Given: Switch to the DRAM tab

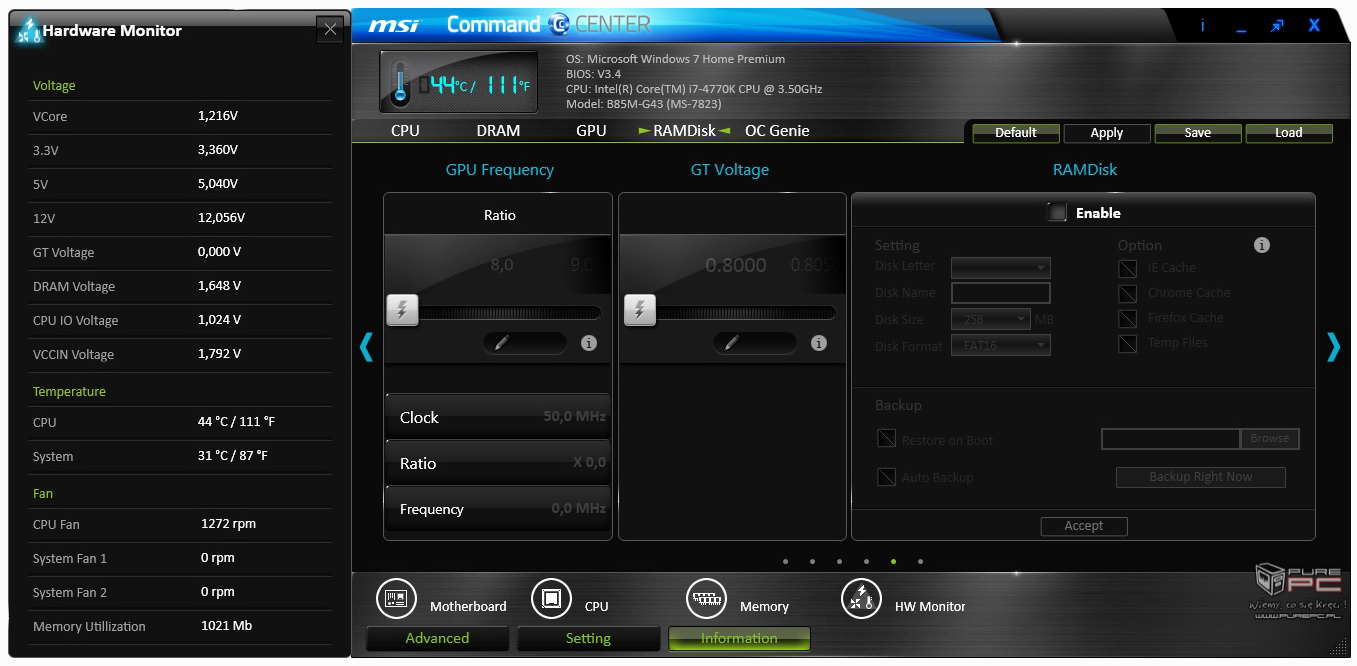Looking at the screenshot, I should click(498, 131).
